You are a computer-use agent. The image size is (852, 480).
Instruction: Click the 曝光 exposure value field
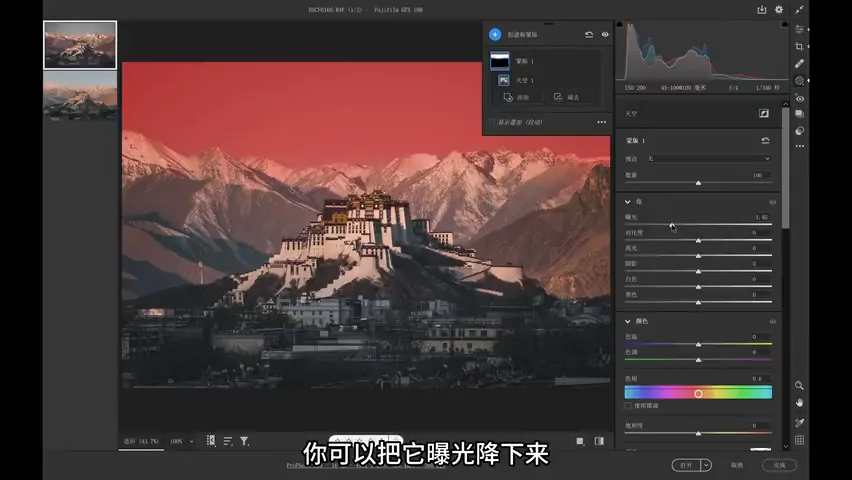761,217
